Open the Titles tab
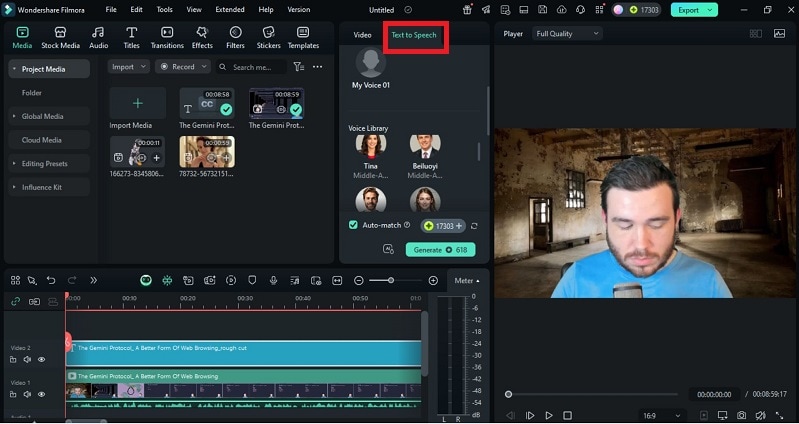Image resolution: width=799 pixels, height=424 pixels. click(x=131, y=38)
